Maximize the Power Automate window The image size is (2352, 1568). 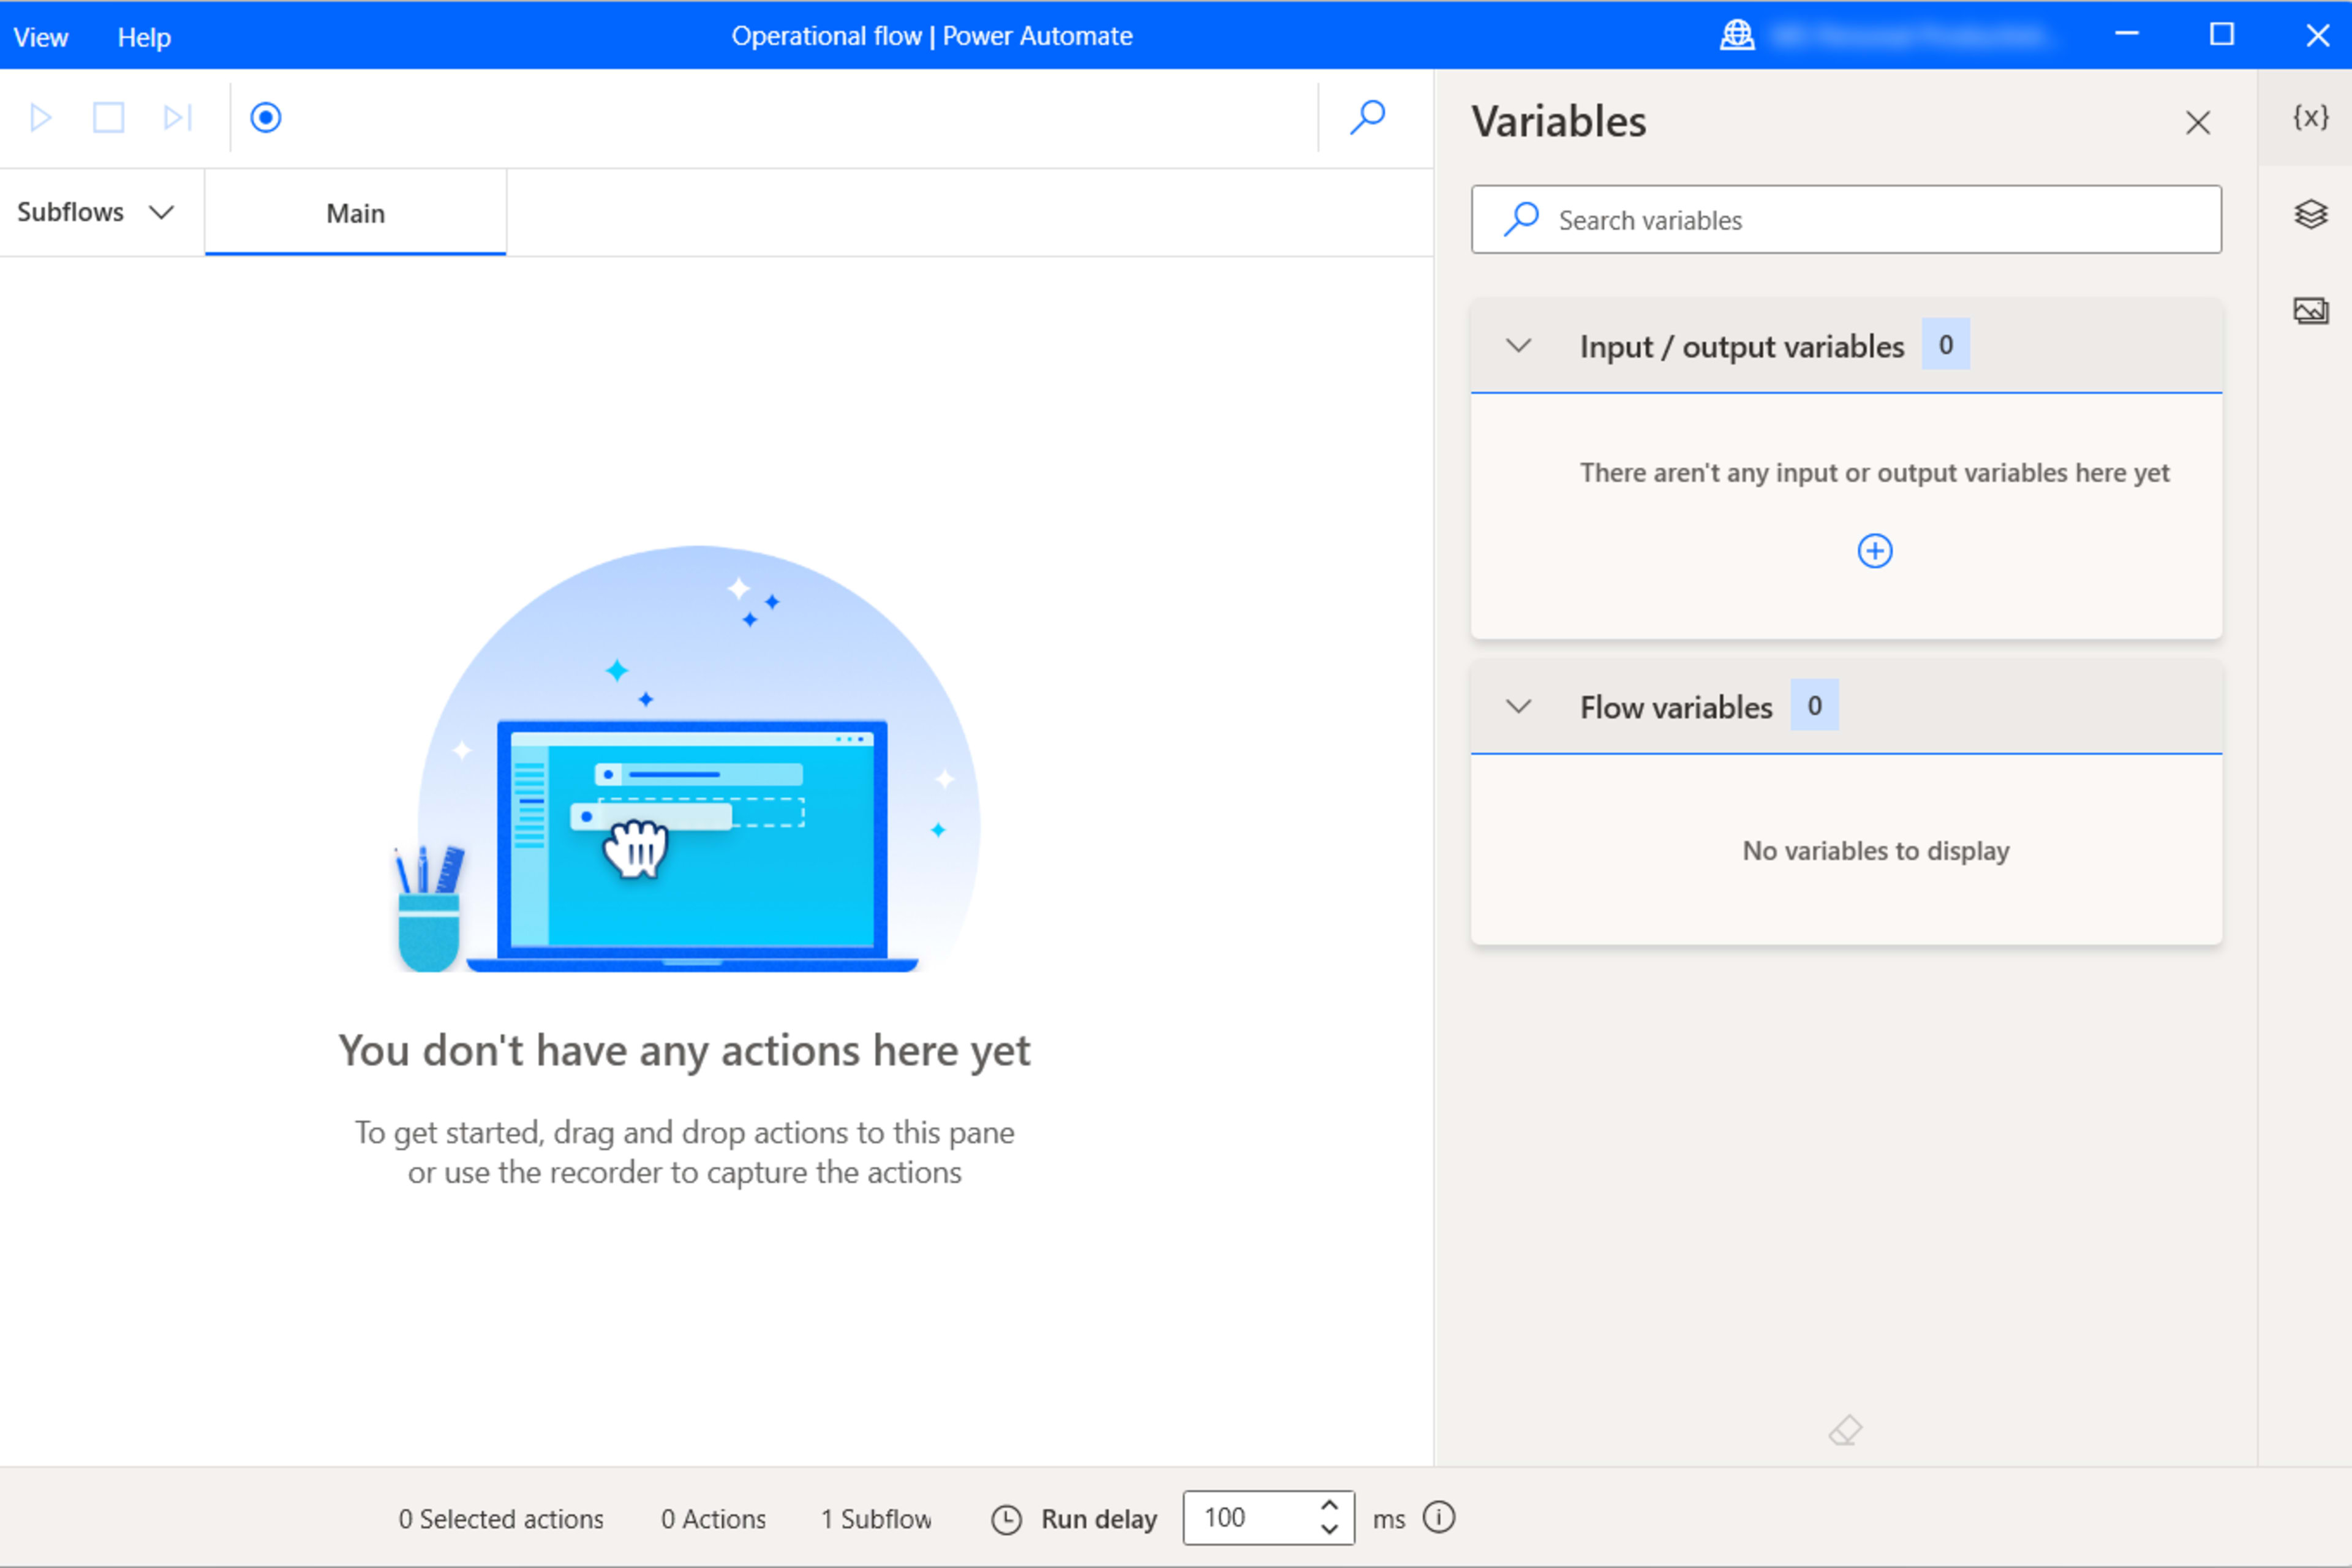click(2222, 35)
